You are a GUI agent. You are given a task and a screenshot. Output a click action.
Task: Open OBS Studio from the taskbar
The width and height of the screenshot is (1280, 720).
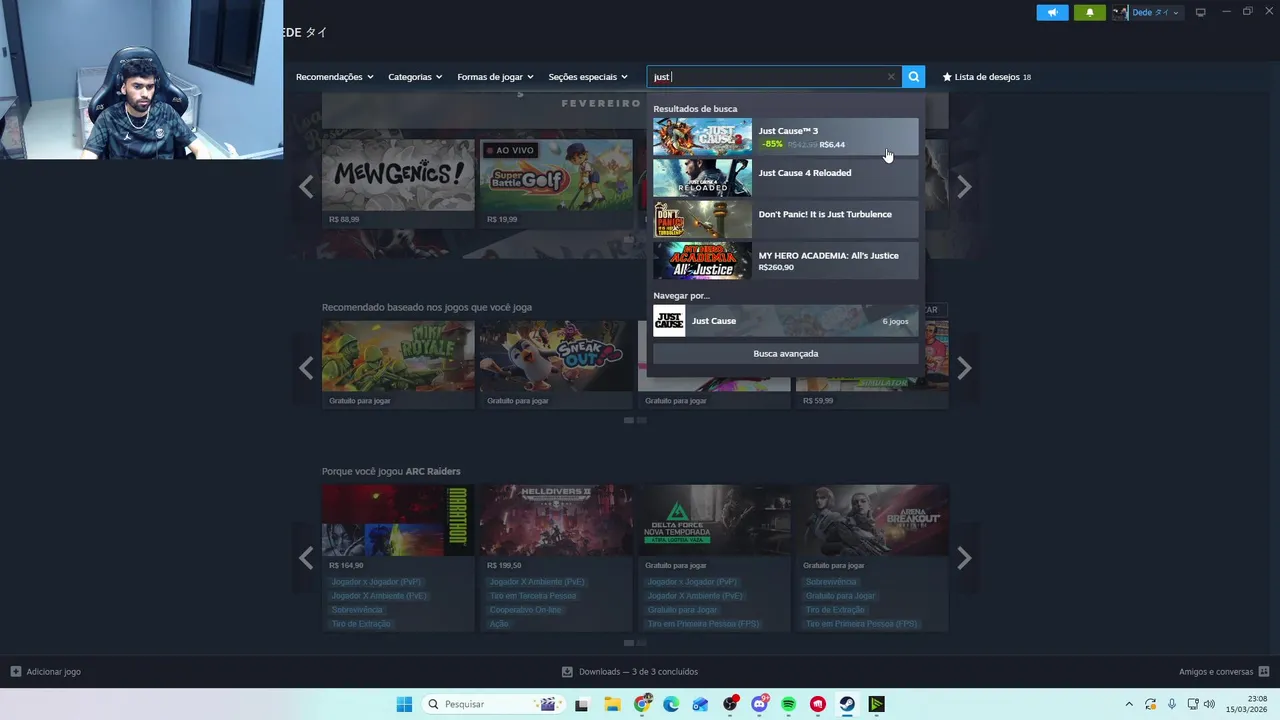click(730, 704)
